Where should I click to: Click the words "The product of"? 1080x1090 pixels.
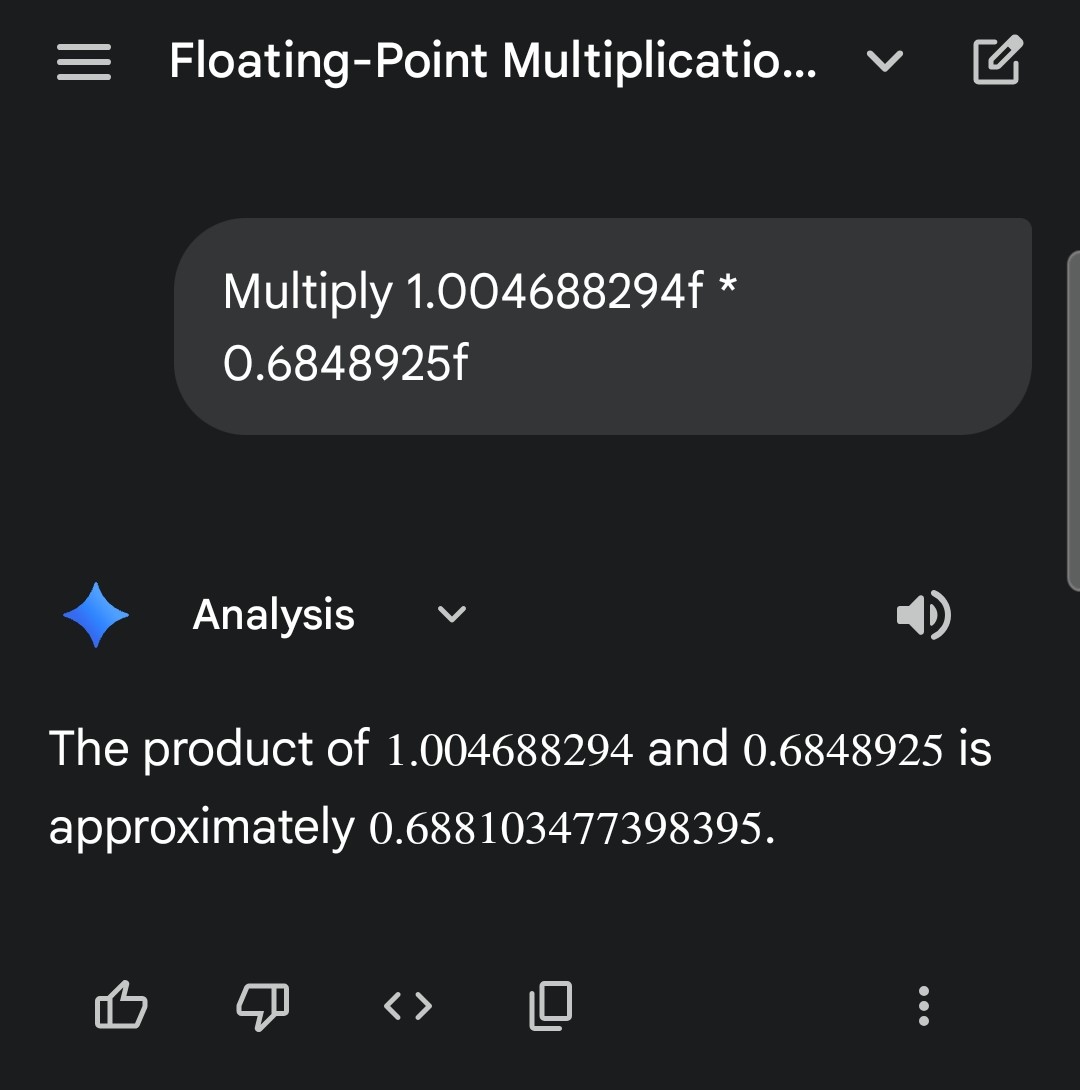pyautogui.click(x=208, y=749)
